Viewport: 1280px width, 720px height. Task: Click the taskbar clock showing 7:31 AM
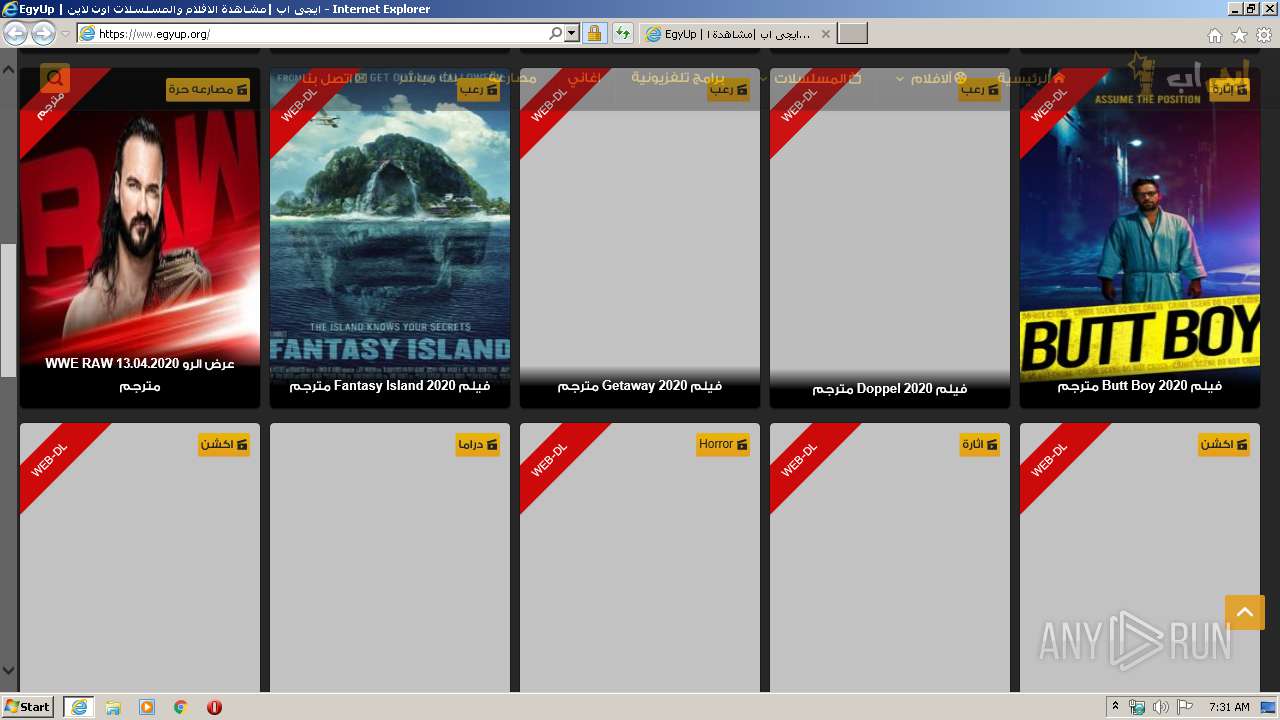click(1229, 707)
